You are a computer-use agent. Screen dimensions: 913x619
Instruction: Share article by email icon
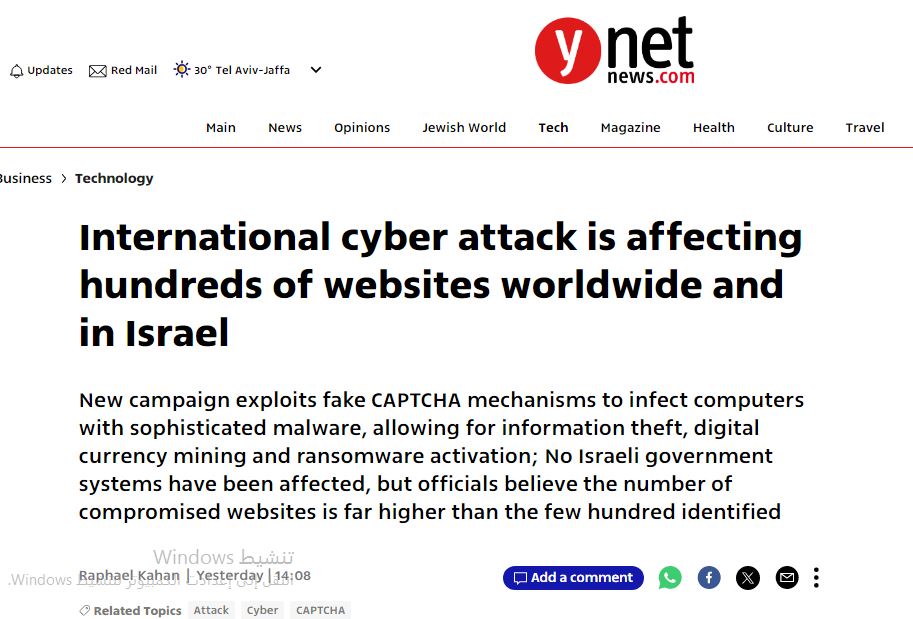[787, 578]
